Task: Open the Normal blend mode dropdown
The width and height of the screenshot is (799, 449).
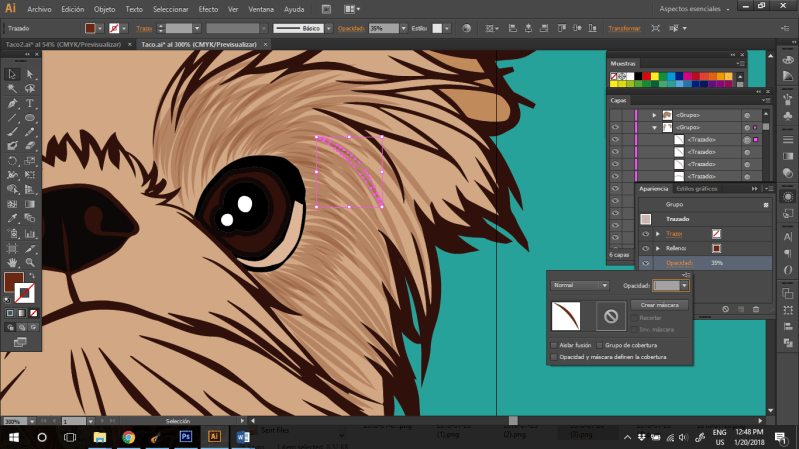Action: [x=580, y=285]
